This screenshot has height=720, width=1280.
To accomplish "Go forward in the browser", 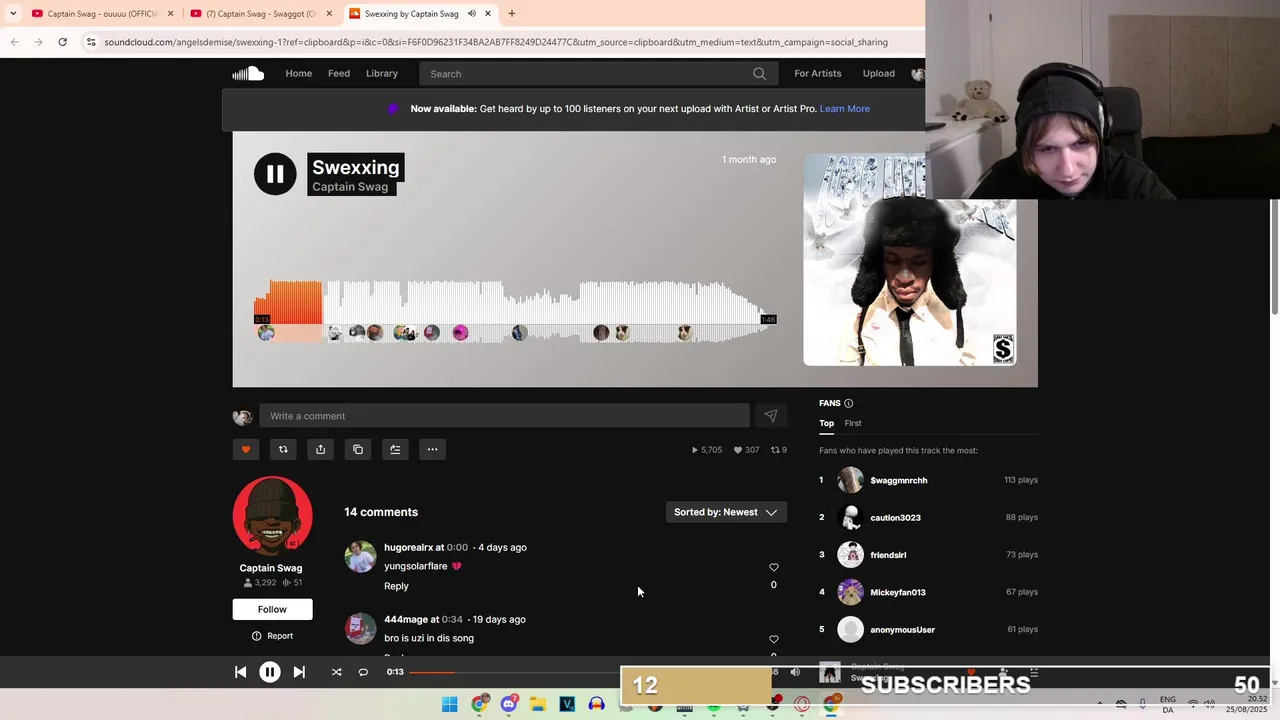I will (x=38, y=42).
